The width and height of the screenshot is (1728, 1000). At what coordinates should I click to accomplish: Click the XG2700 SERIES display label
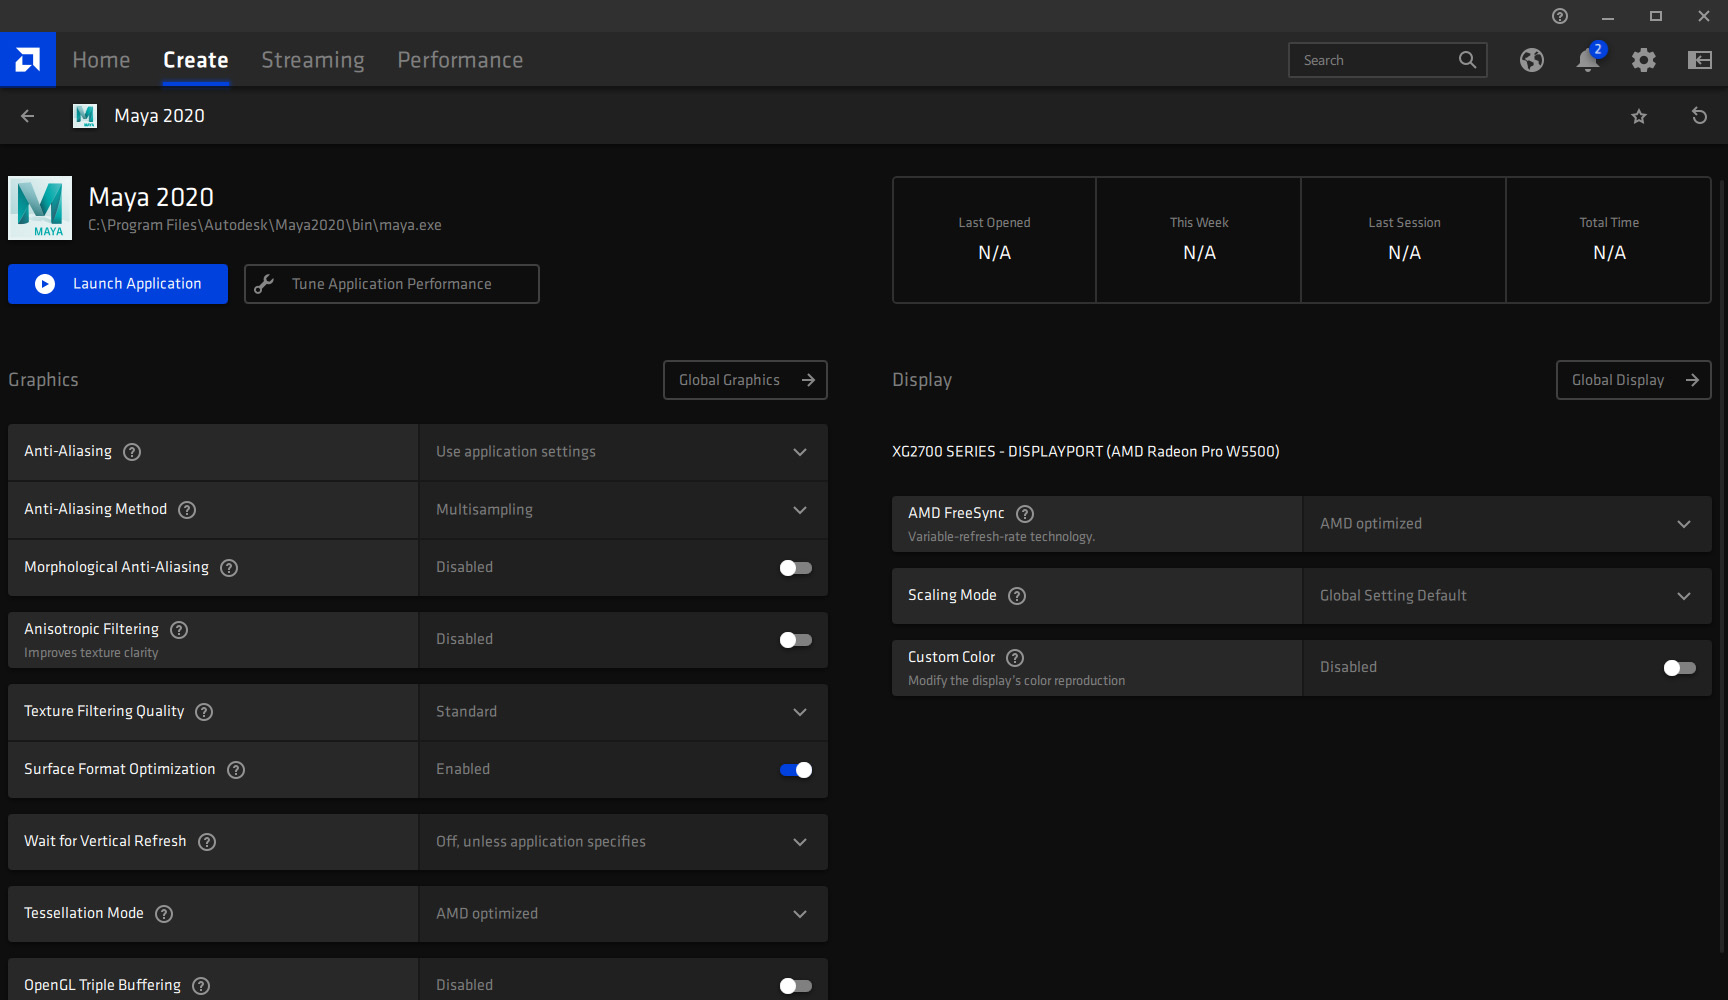[1086, 452]
